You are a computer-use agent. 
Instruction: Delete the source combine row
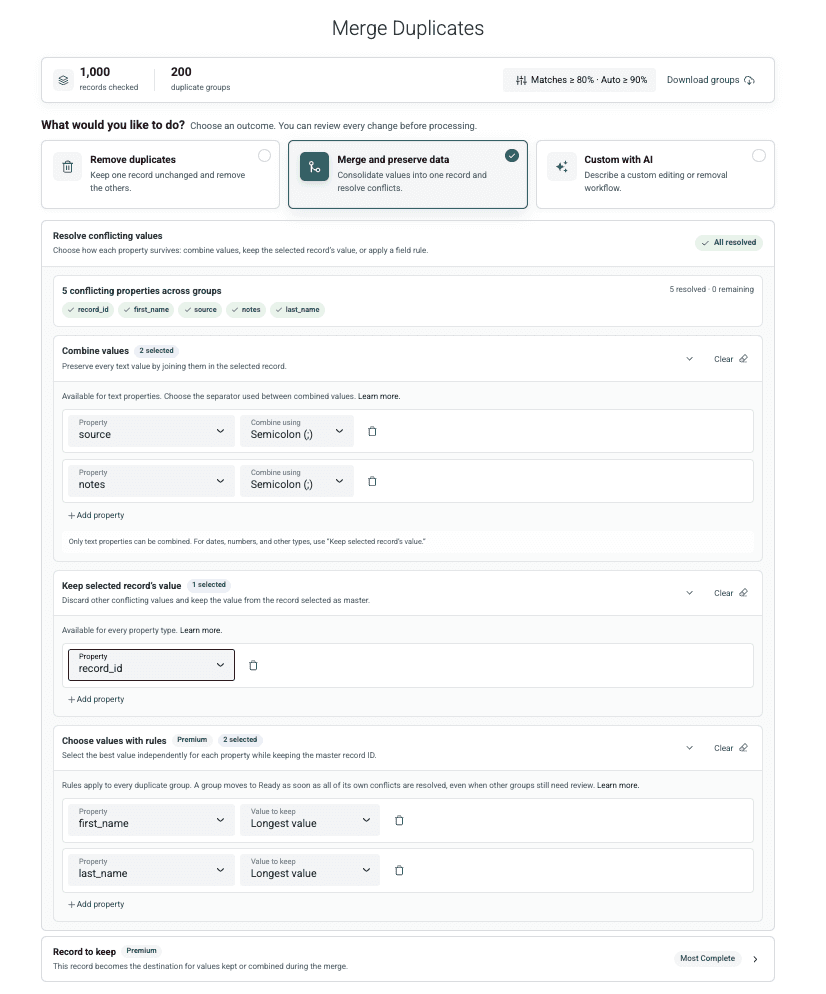coord(372,431)
